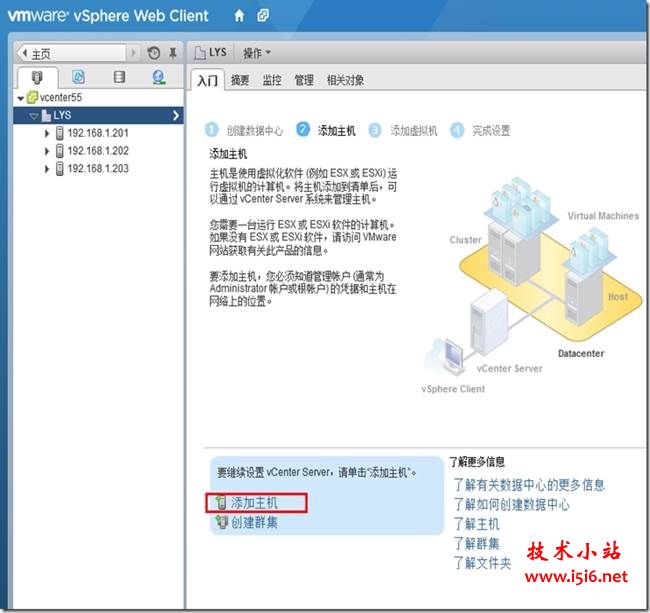Click the 创建群集 cluster icon

pos(221,522)
